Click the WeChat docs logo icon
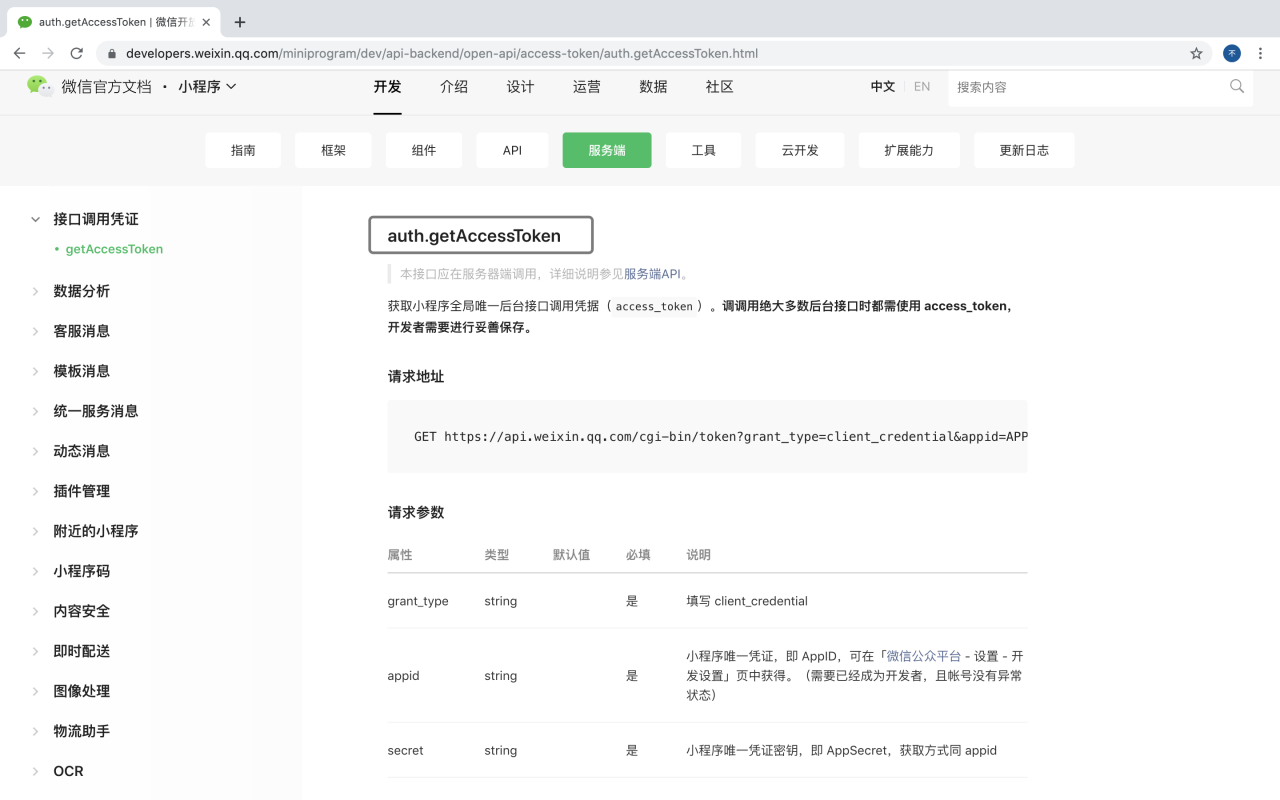This screenshot has height=800, width=1280. pos(38,87)
